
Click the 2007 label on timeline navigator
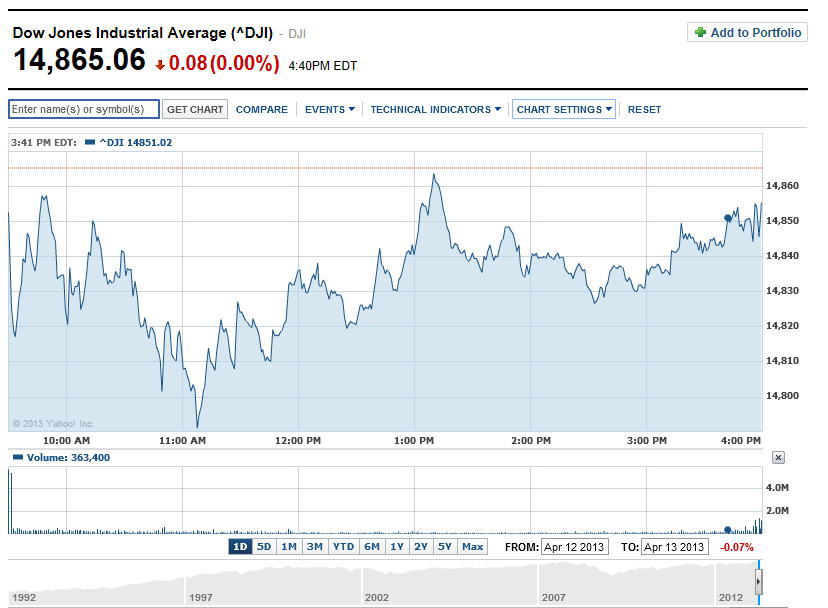553,597
